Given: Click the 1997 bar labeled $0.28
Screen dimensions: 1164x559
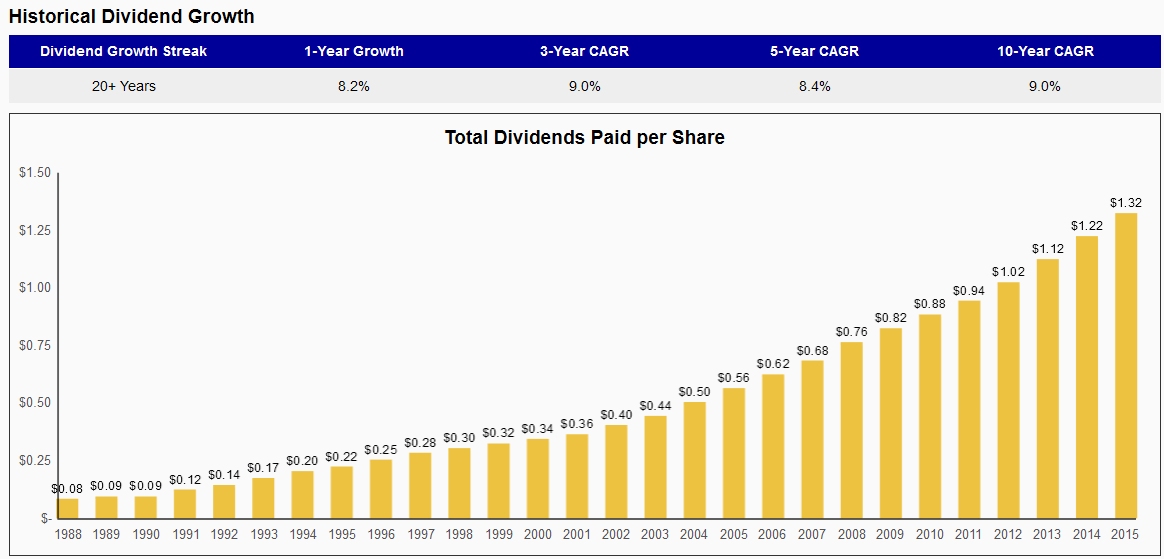Looking at the screenshot, I should (x=421, y=485).
